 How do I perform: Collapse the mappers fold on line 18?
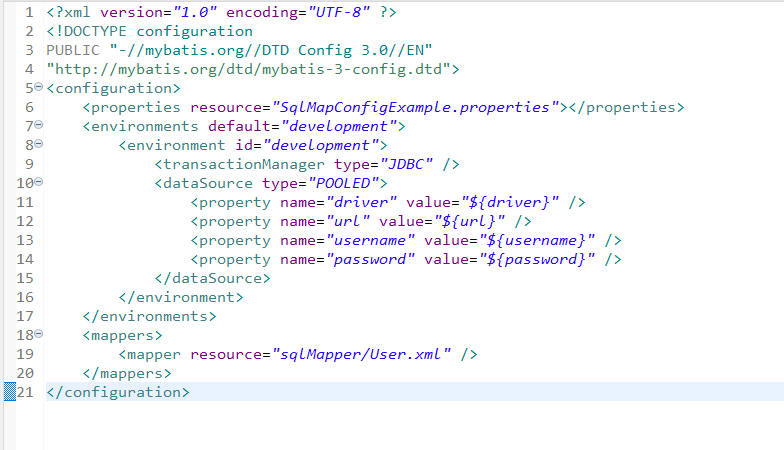[38, 334]
